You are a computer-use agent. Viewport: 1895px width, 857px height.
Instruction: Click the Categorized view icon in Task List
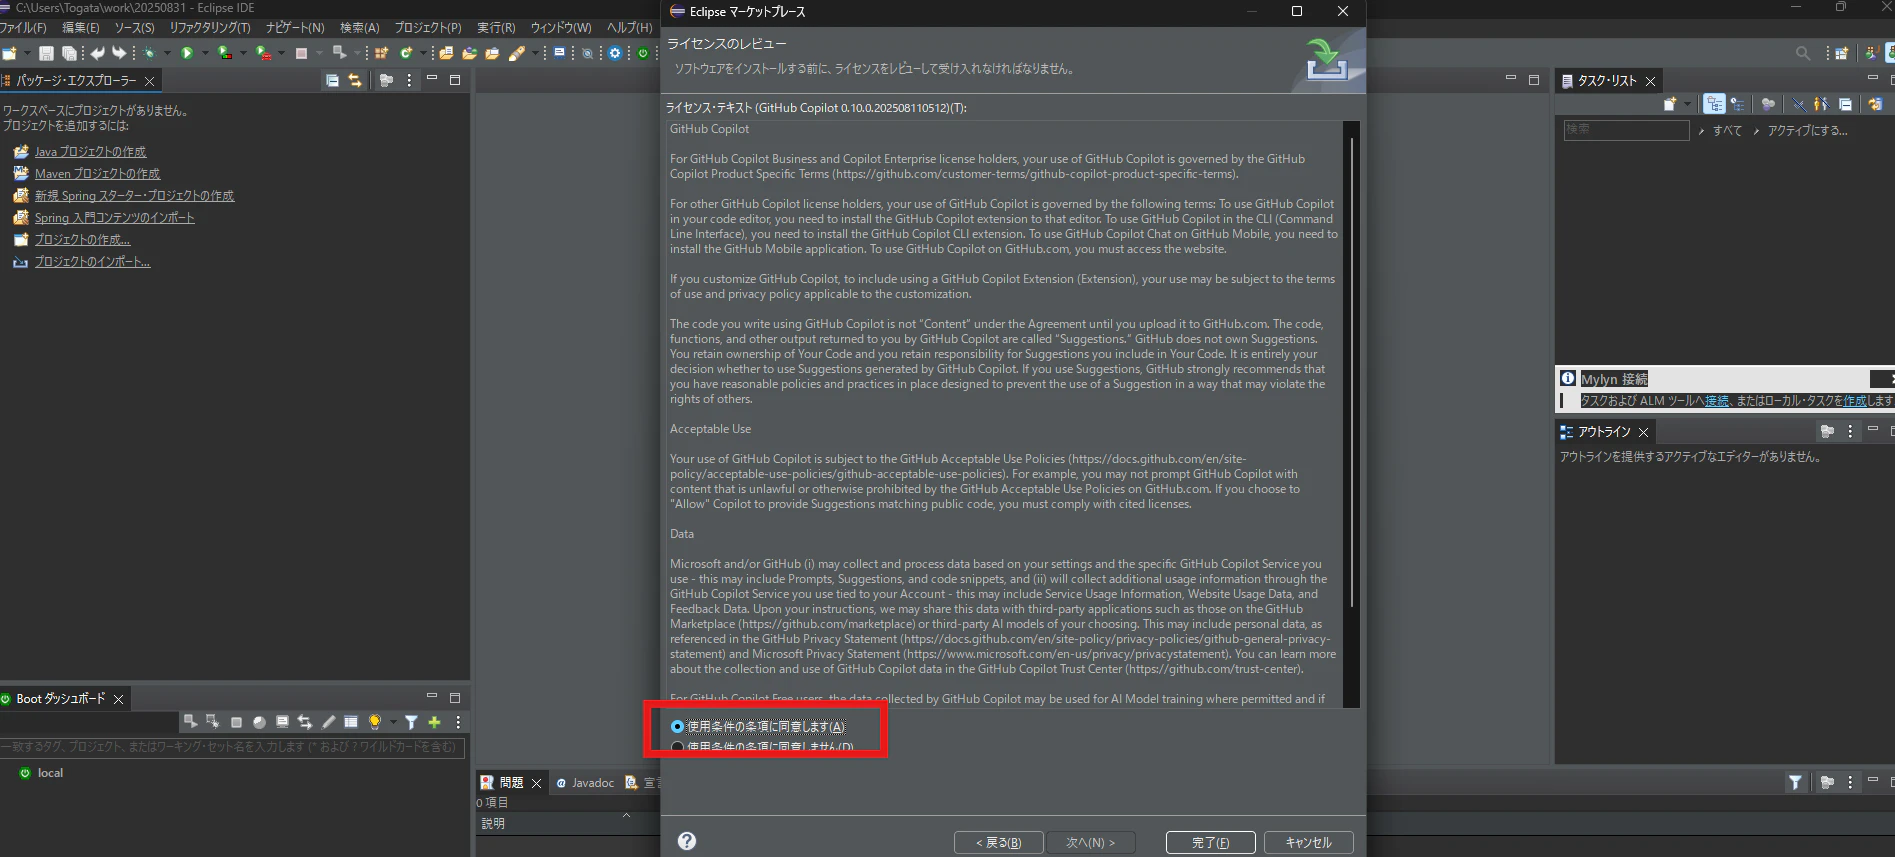pyautogui.click(x=1715, y=104)
